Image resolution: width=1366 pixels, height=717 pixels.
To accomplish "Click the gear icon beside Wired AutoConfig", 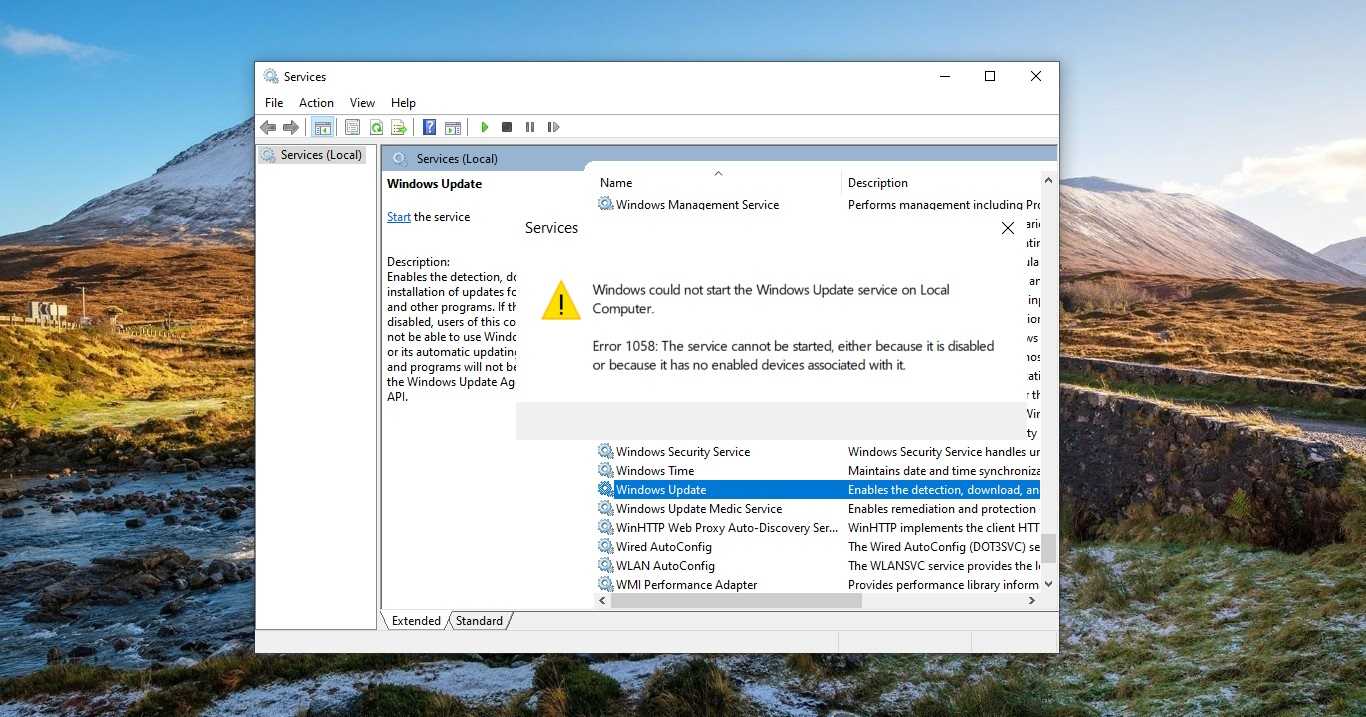I will (x=605, y=547).
